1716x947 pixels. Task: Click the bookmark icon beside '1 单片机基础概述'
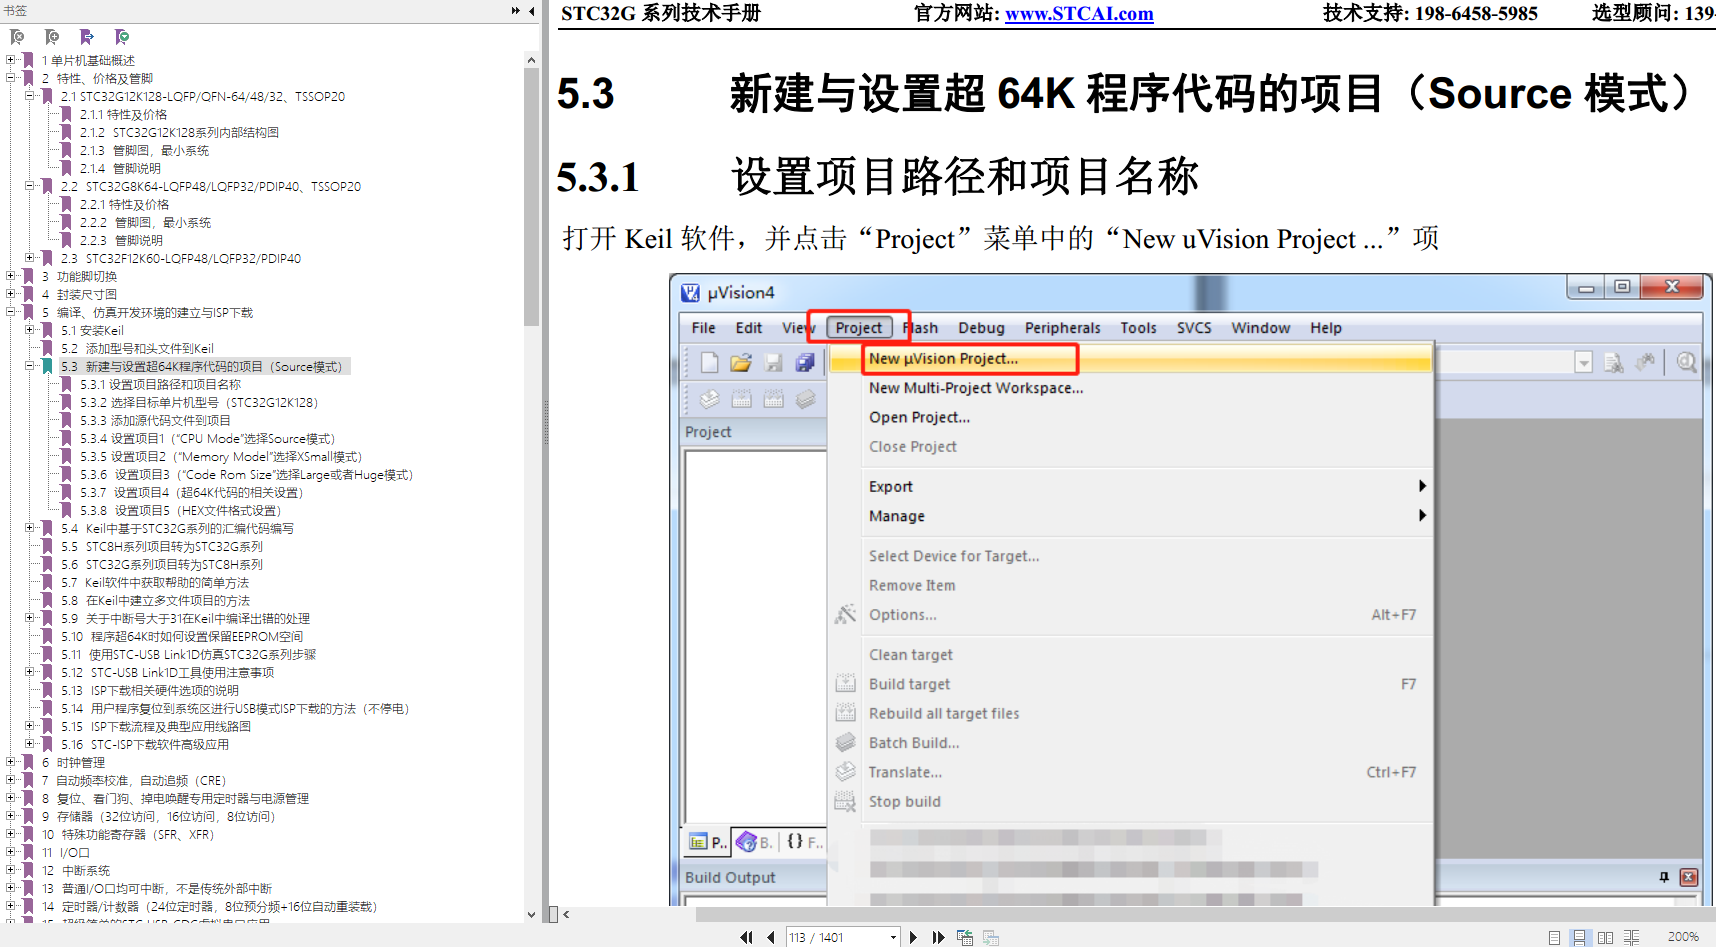click(x=29, y=61)
